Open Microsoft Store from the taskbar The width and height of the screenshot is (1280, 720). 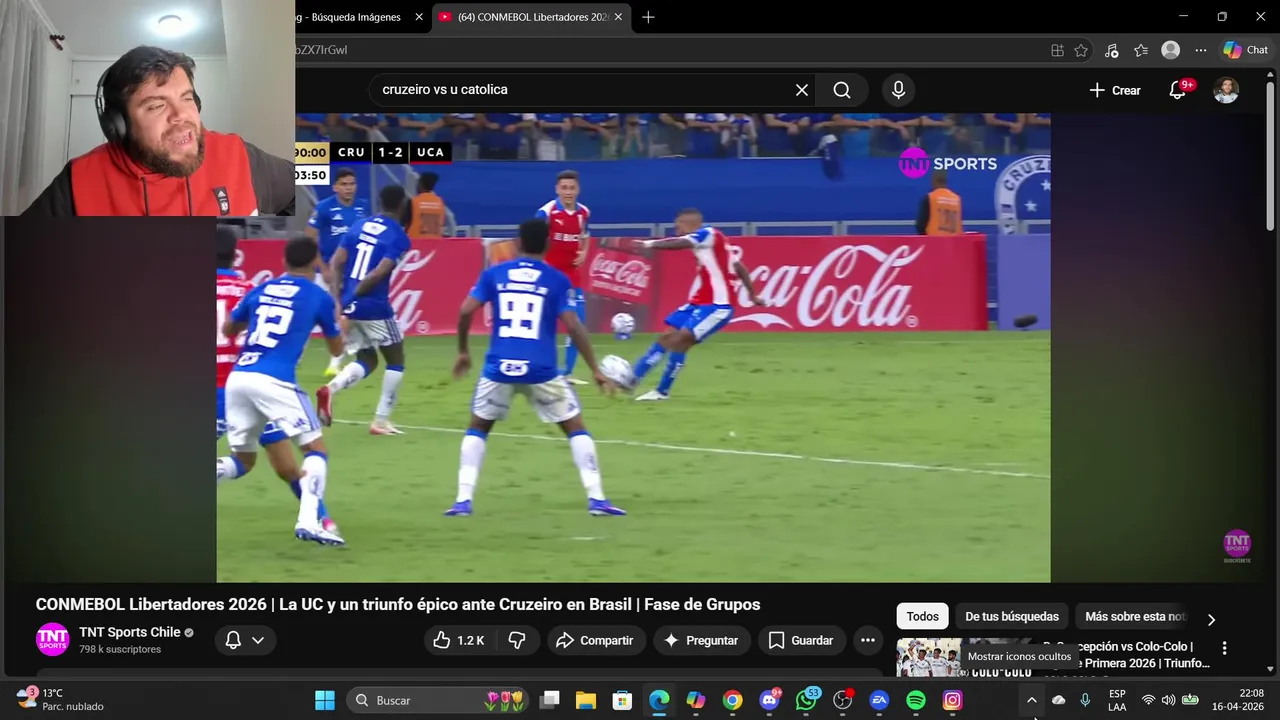tap(622, 700)
